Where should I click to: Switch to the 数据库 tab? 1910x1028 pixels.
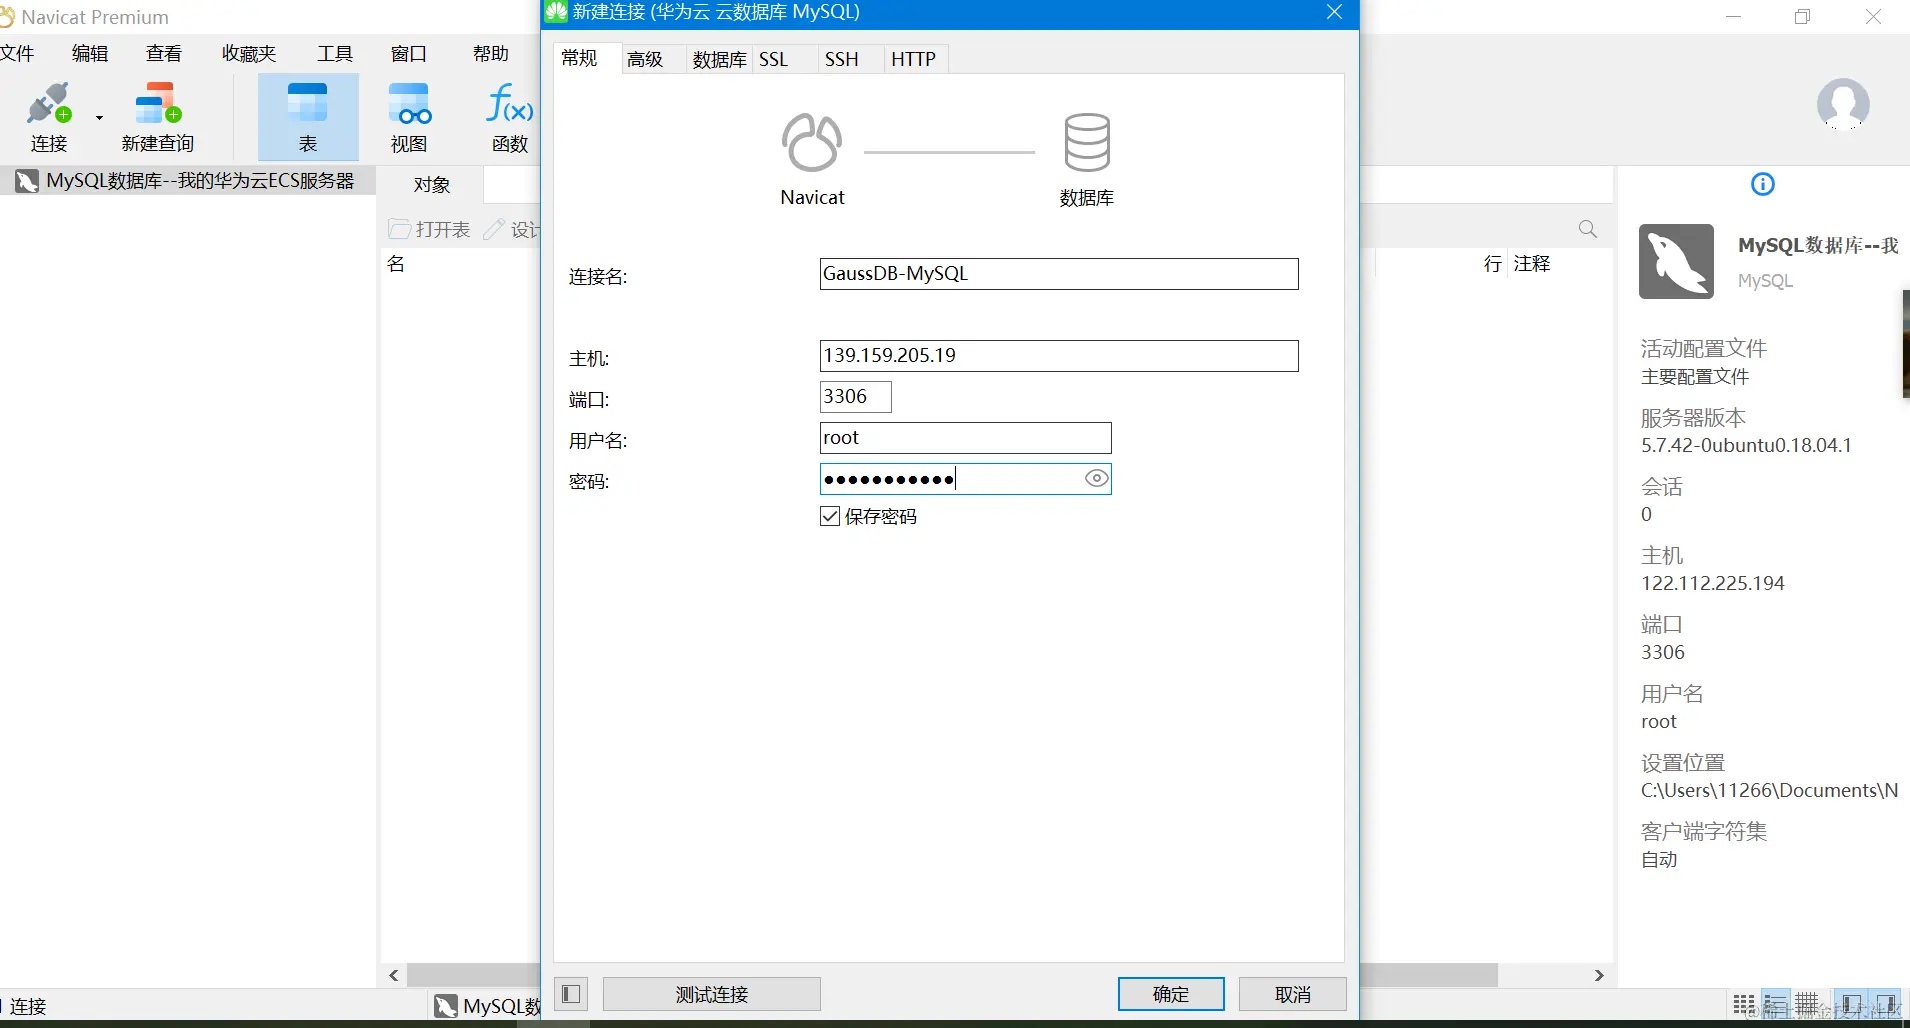[x=719, y=59]
